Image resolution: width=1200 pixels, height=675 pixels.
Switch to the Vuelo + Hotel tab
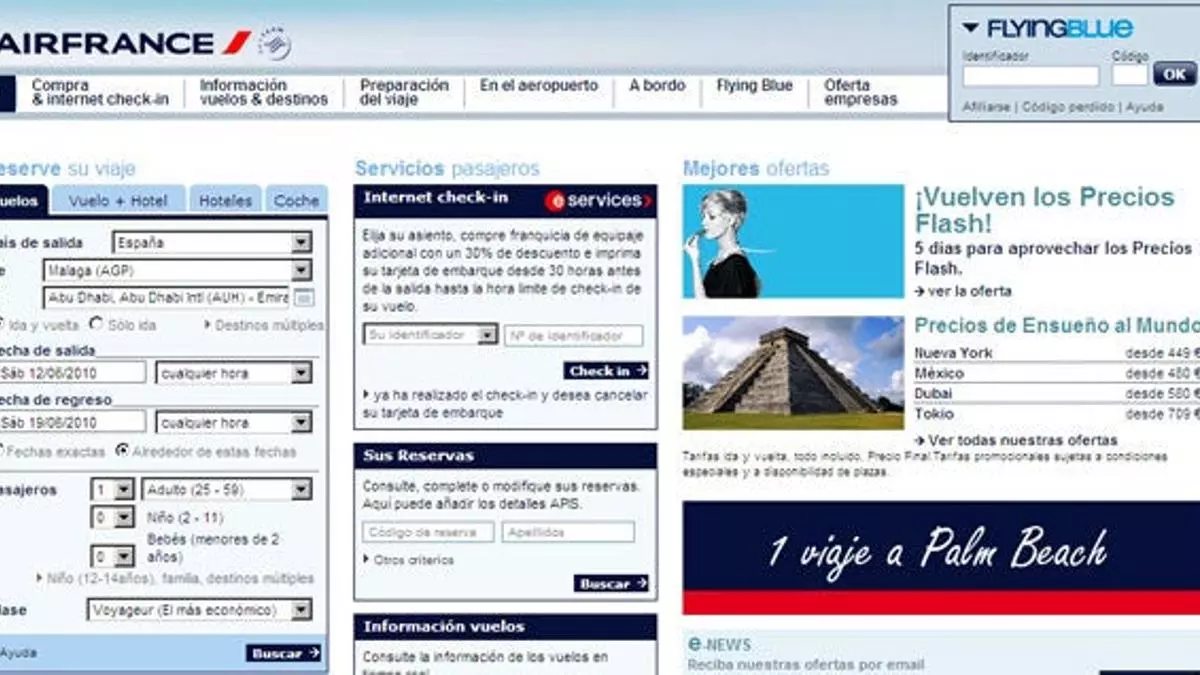[118, 200]
